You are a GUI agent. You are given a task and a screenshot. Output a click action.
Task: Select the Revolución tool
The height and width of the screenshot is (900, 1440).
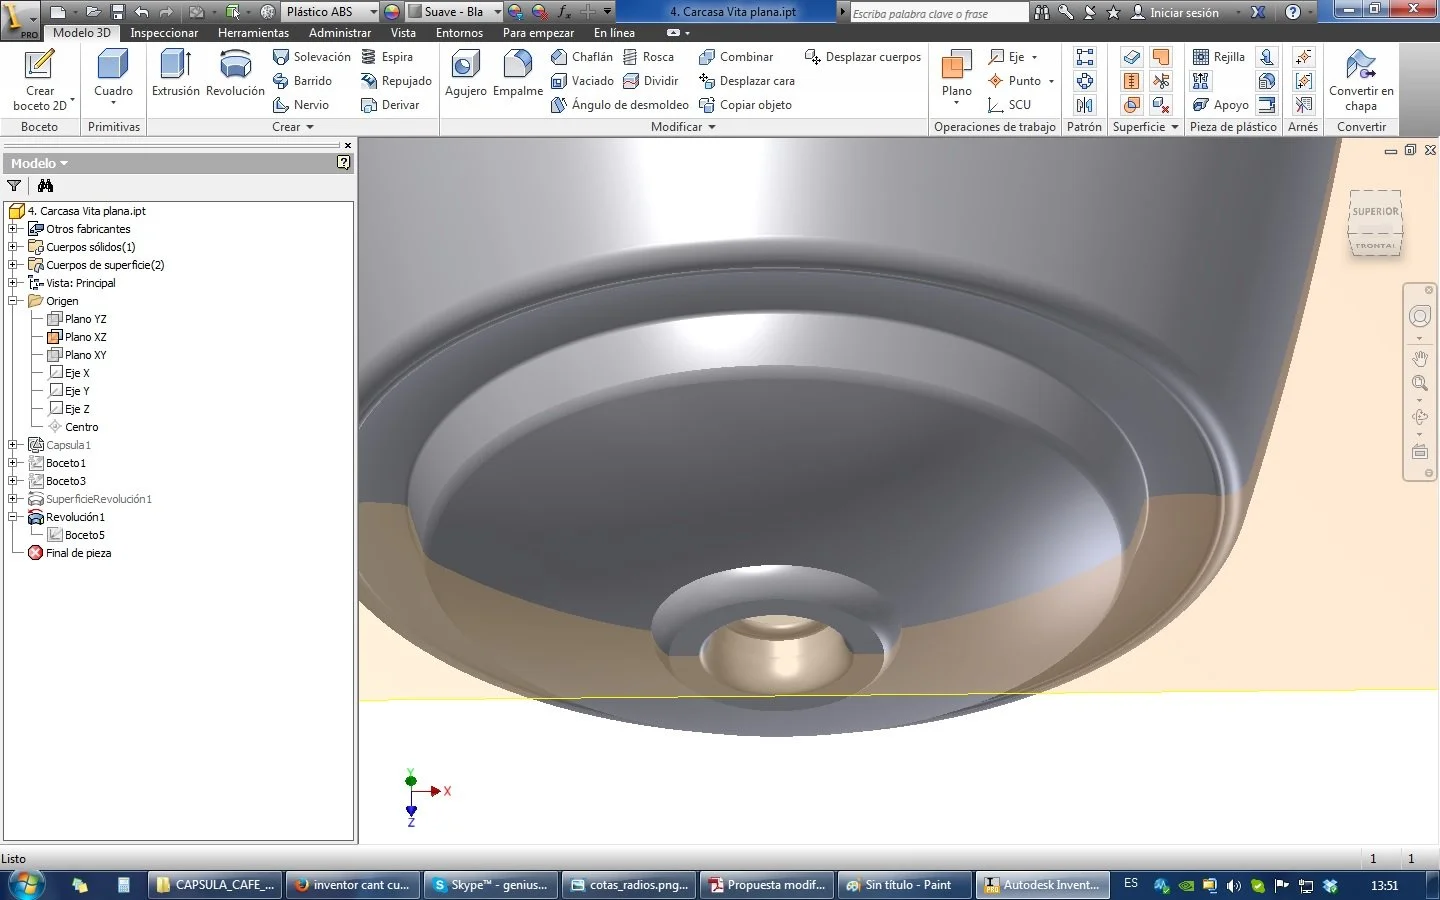235,73
